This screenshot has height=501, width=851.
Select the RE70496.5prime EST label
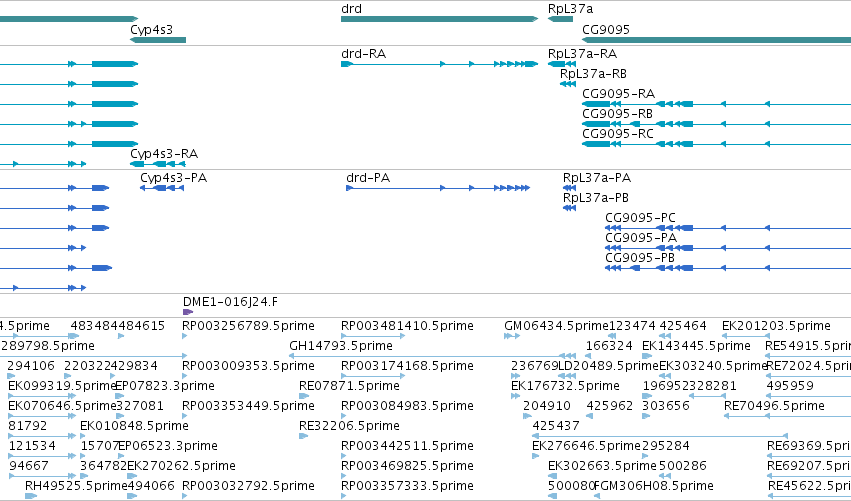pos(774,406)
